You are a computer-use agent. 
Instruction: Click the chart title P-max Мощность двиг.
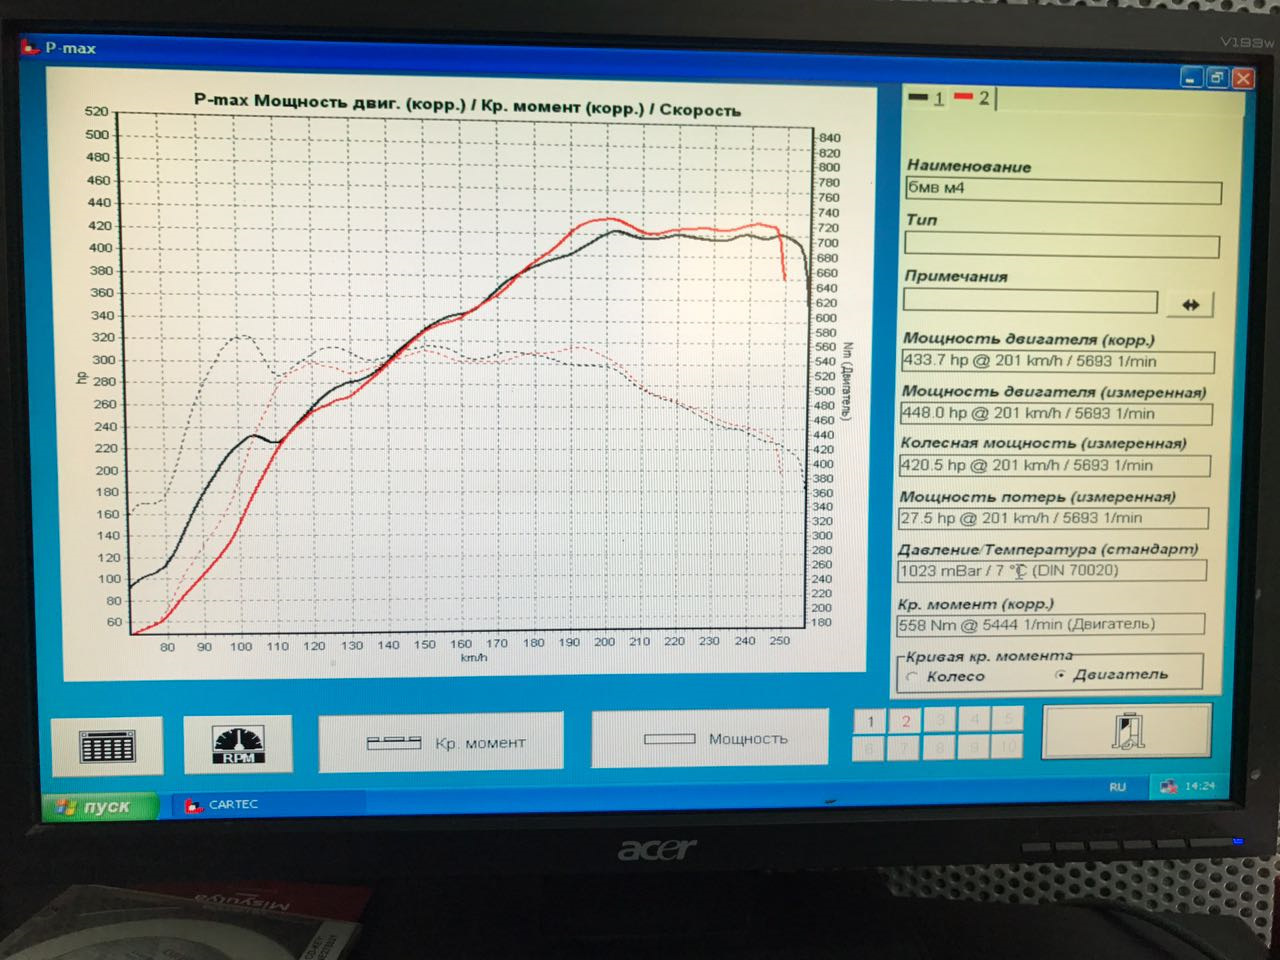[467, 104]
